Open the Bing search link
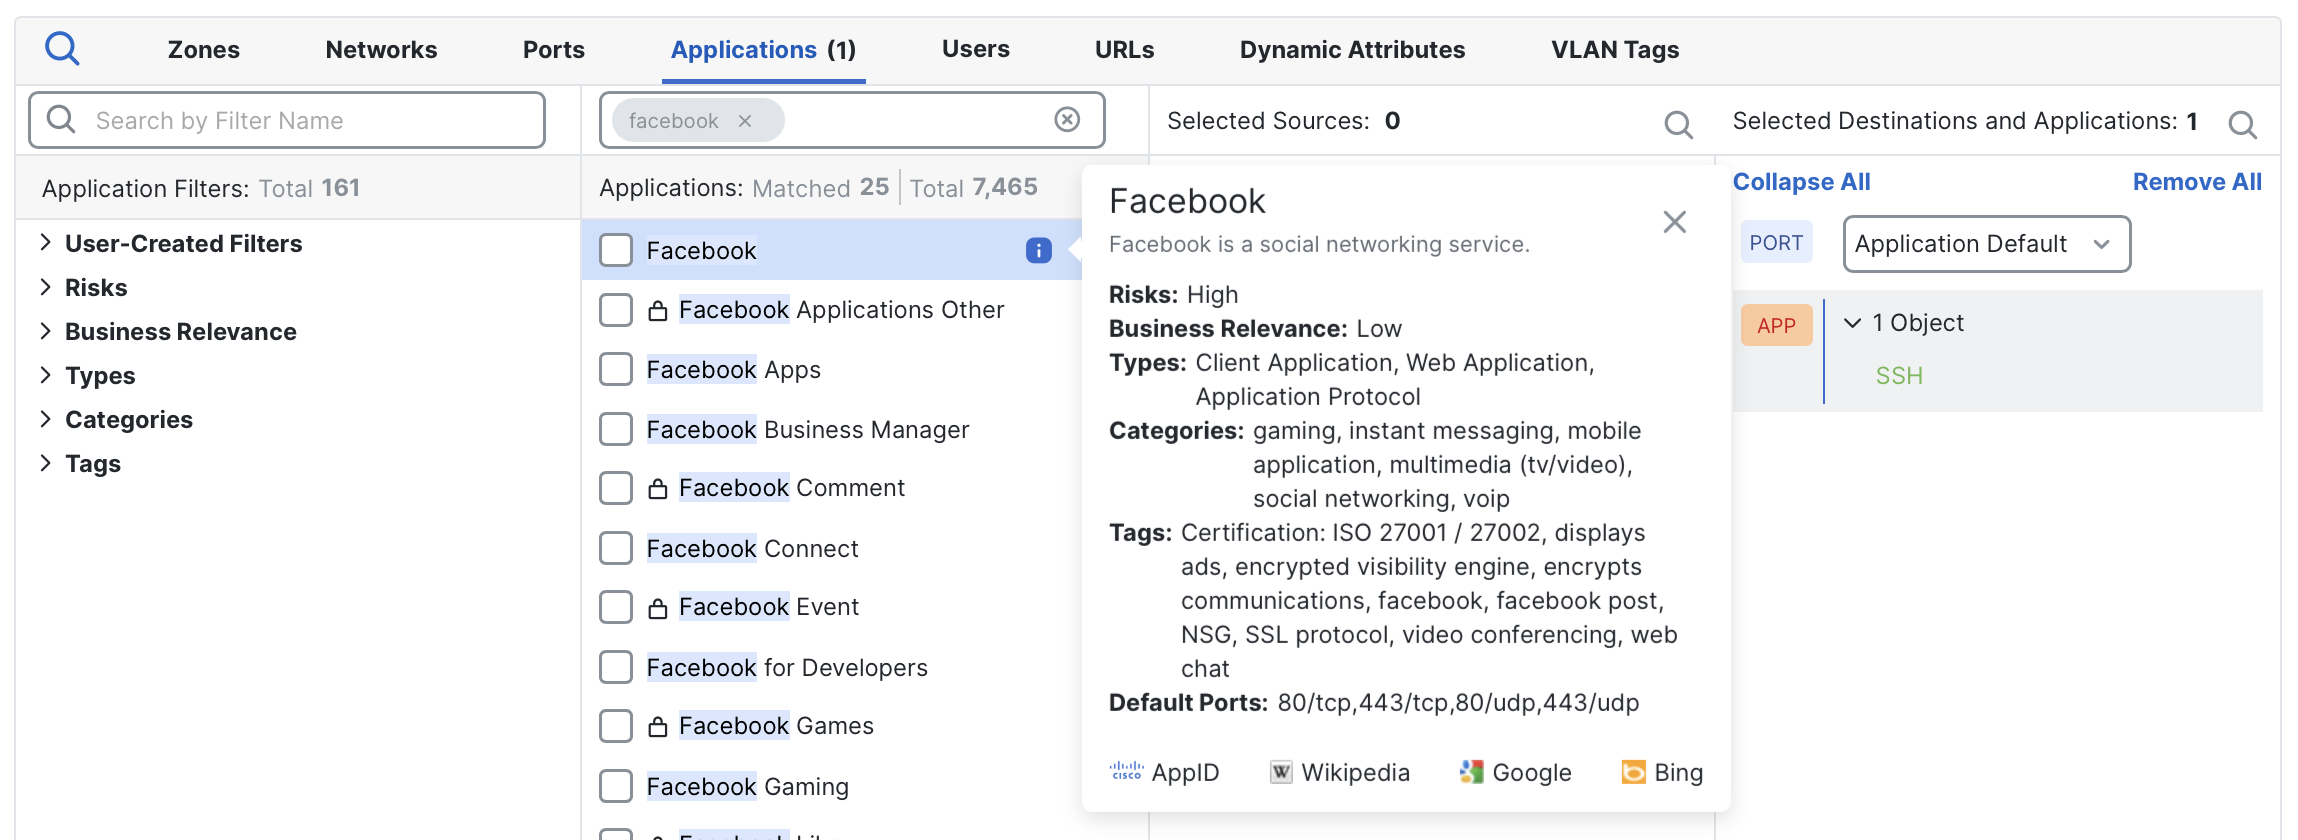This screenshot has height=840, width=2298. click(1662, 772)
